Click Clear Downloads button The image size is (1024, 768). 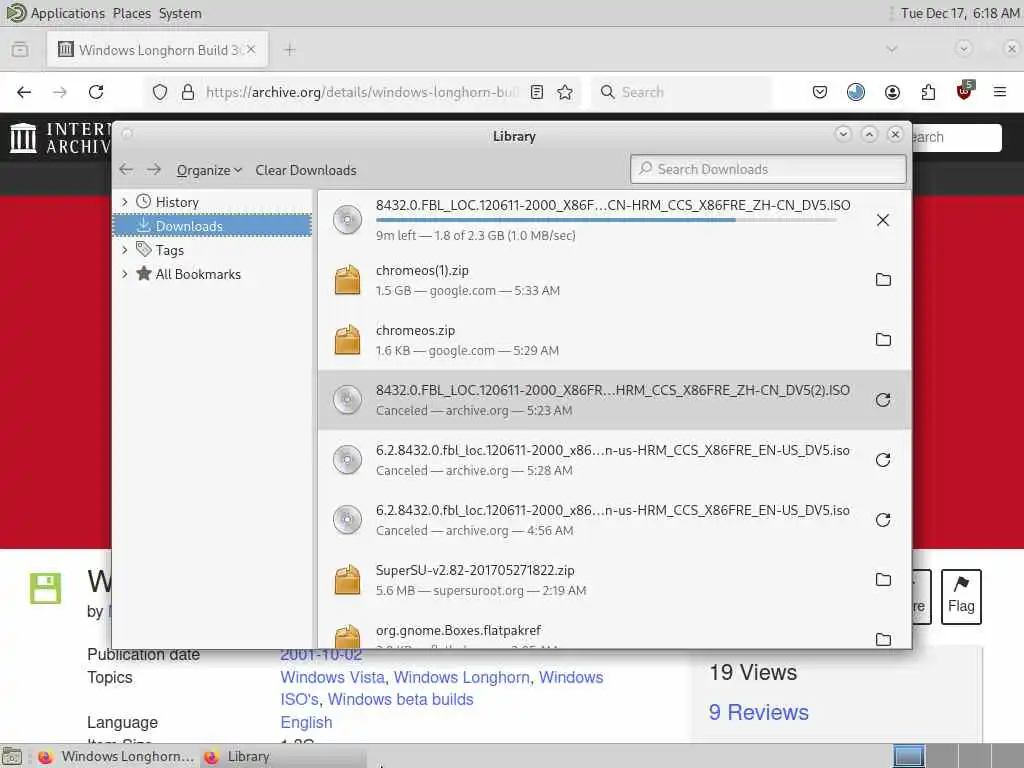306,170
